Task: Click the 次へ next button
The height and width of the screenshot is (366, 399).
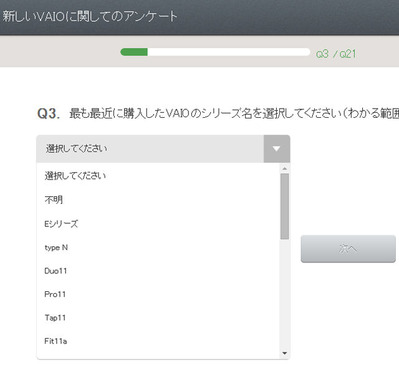Action: (x=348, y=249)
